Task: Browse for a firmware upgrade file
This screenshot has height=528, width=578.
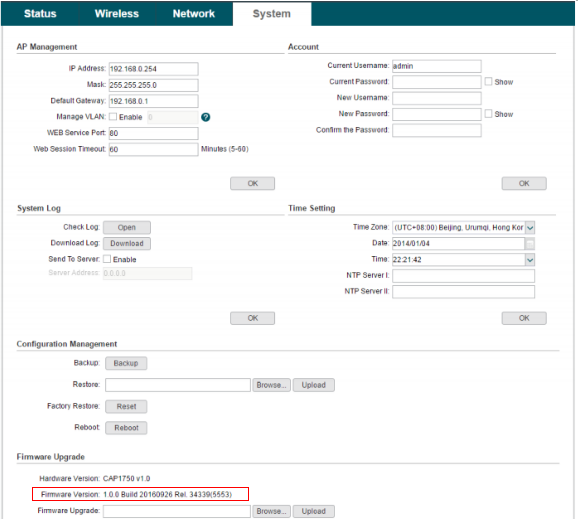Action: coord(271,511)
